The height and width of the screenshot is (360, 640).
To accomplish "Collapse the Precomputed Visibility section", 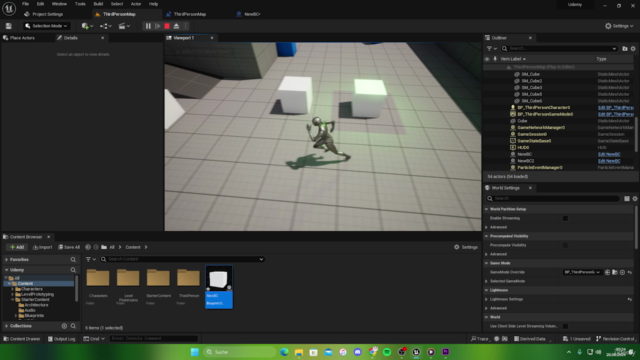I will click(487, 236).
